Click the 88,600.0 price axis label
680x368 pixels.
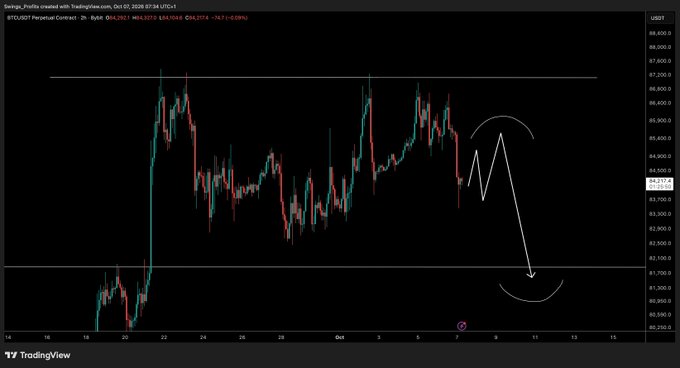pyautogui.click(x=660, y=33)
